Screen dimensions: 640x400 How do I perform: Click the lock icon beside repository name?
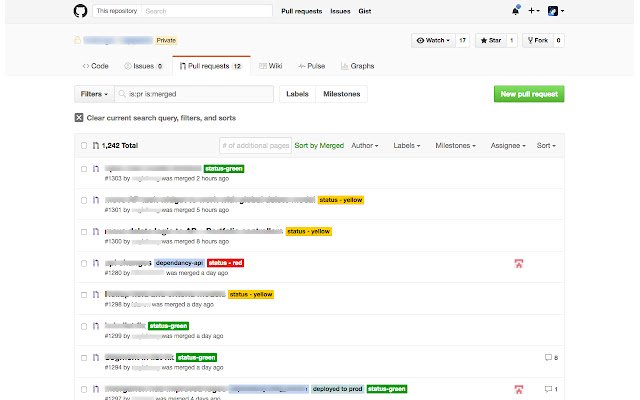click(x=77, y=40)
